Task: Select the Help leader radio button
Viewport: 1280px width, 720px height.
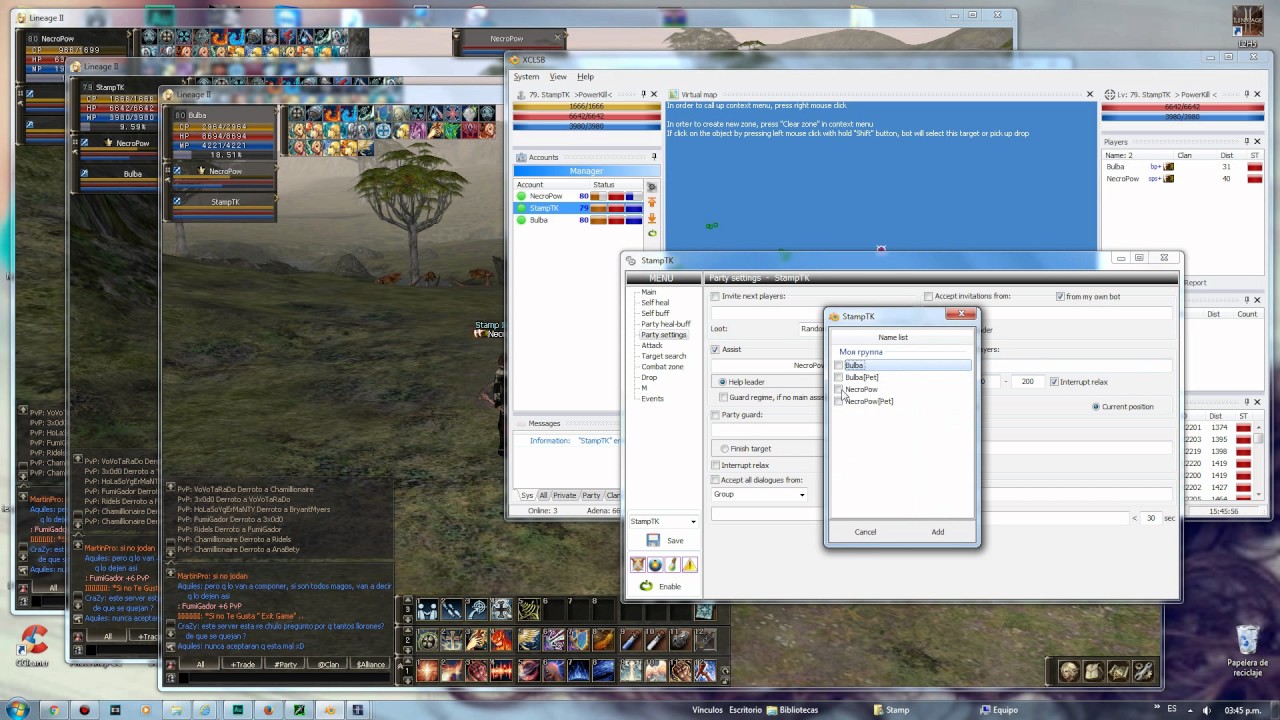Action: (722, 382)
